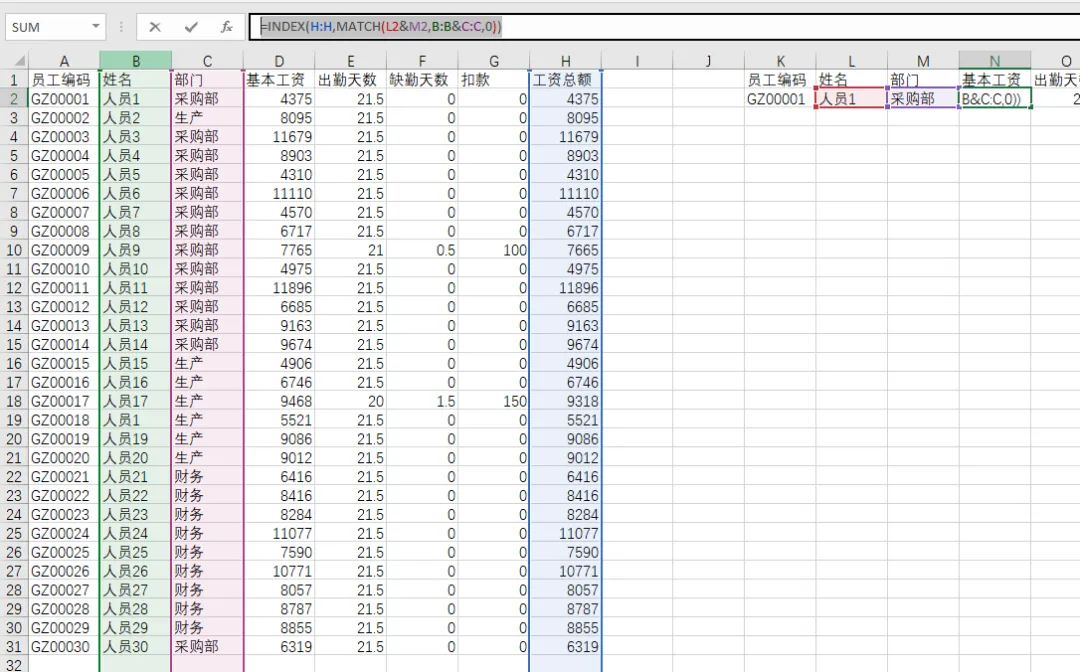The height and width of the screenshot is (672, 1080).
Task: Select column A header
Action: 64,61
